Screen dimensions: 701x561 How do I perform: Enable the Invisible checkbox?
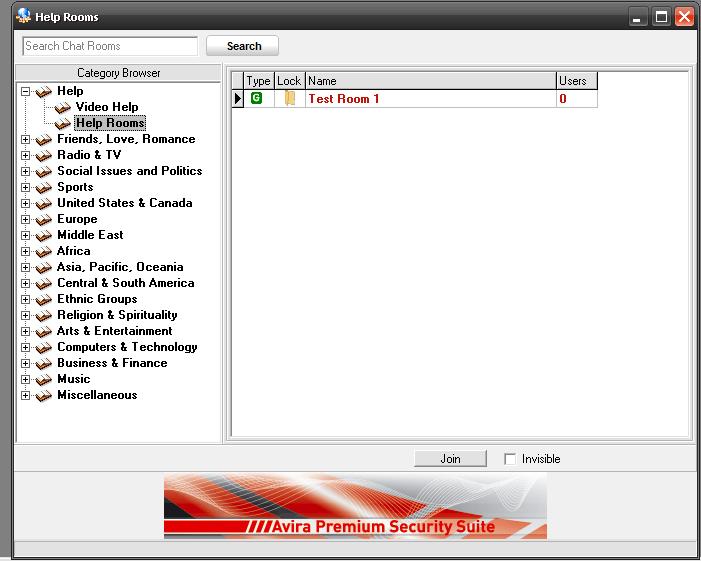(510, 459)
